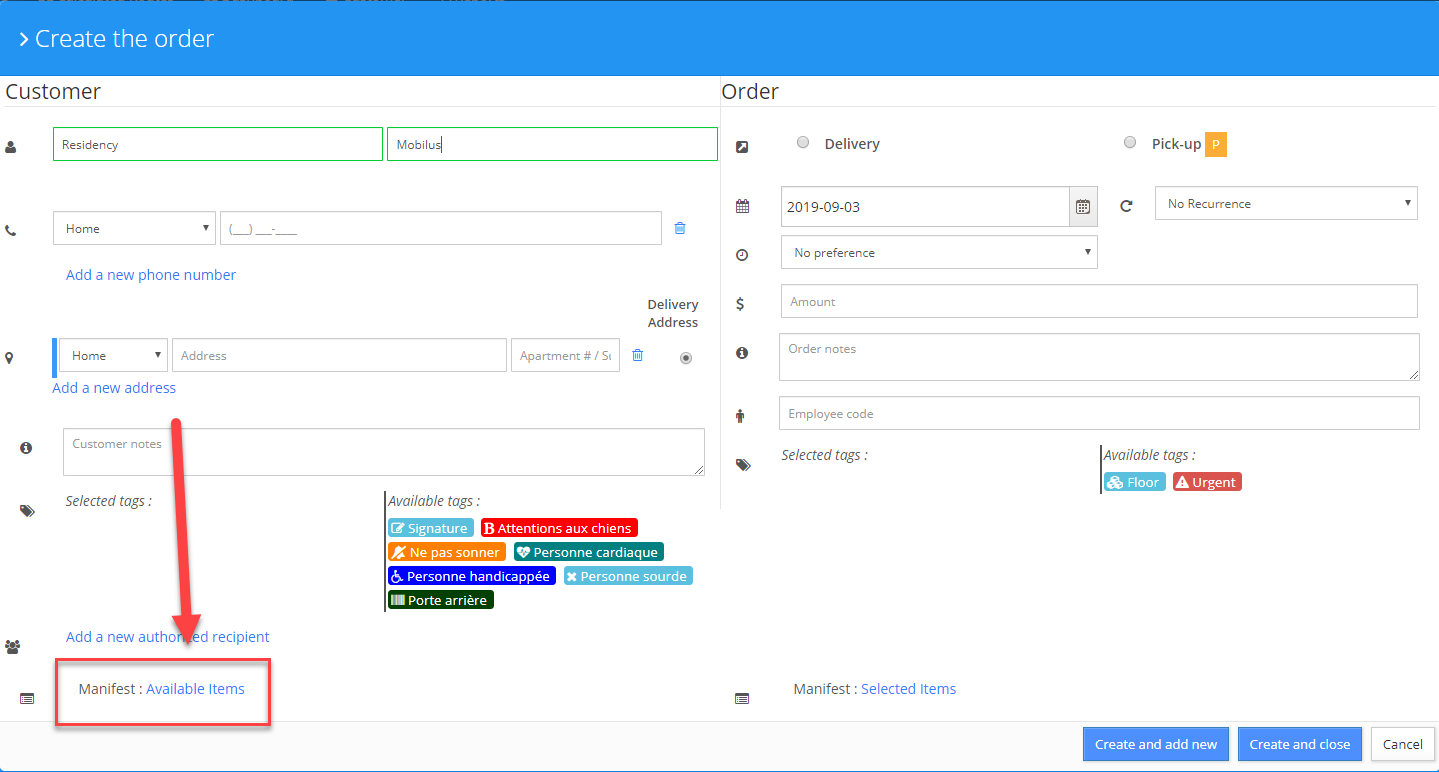Click the phone icon in Customer section
1439x772 pixels.
pos(11,230)
